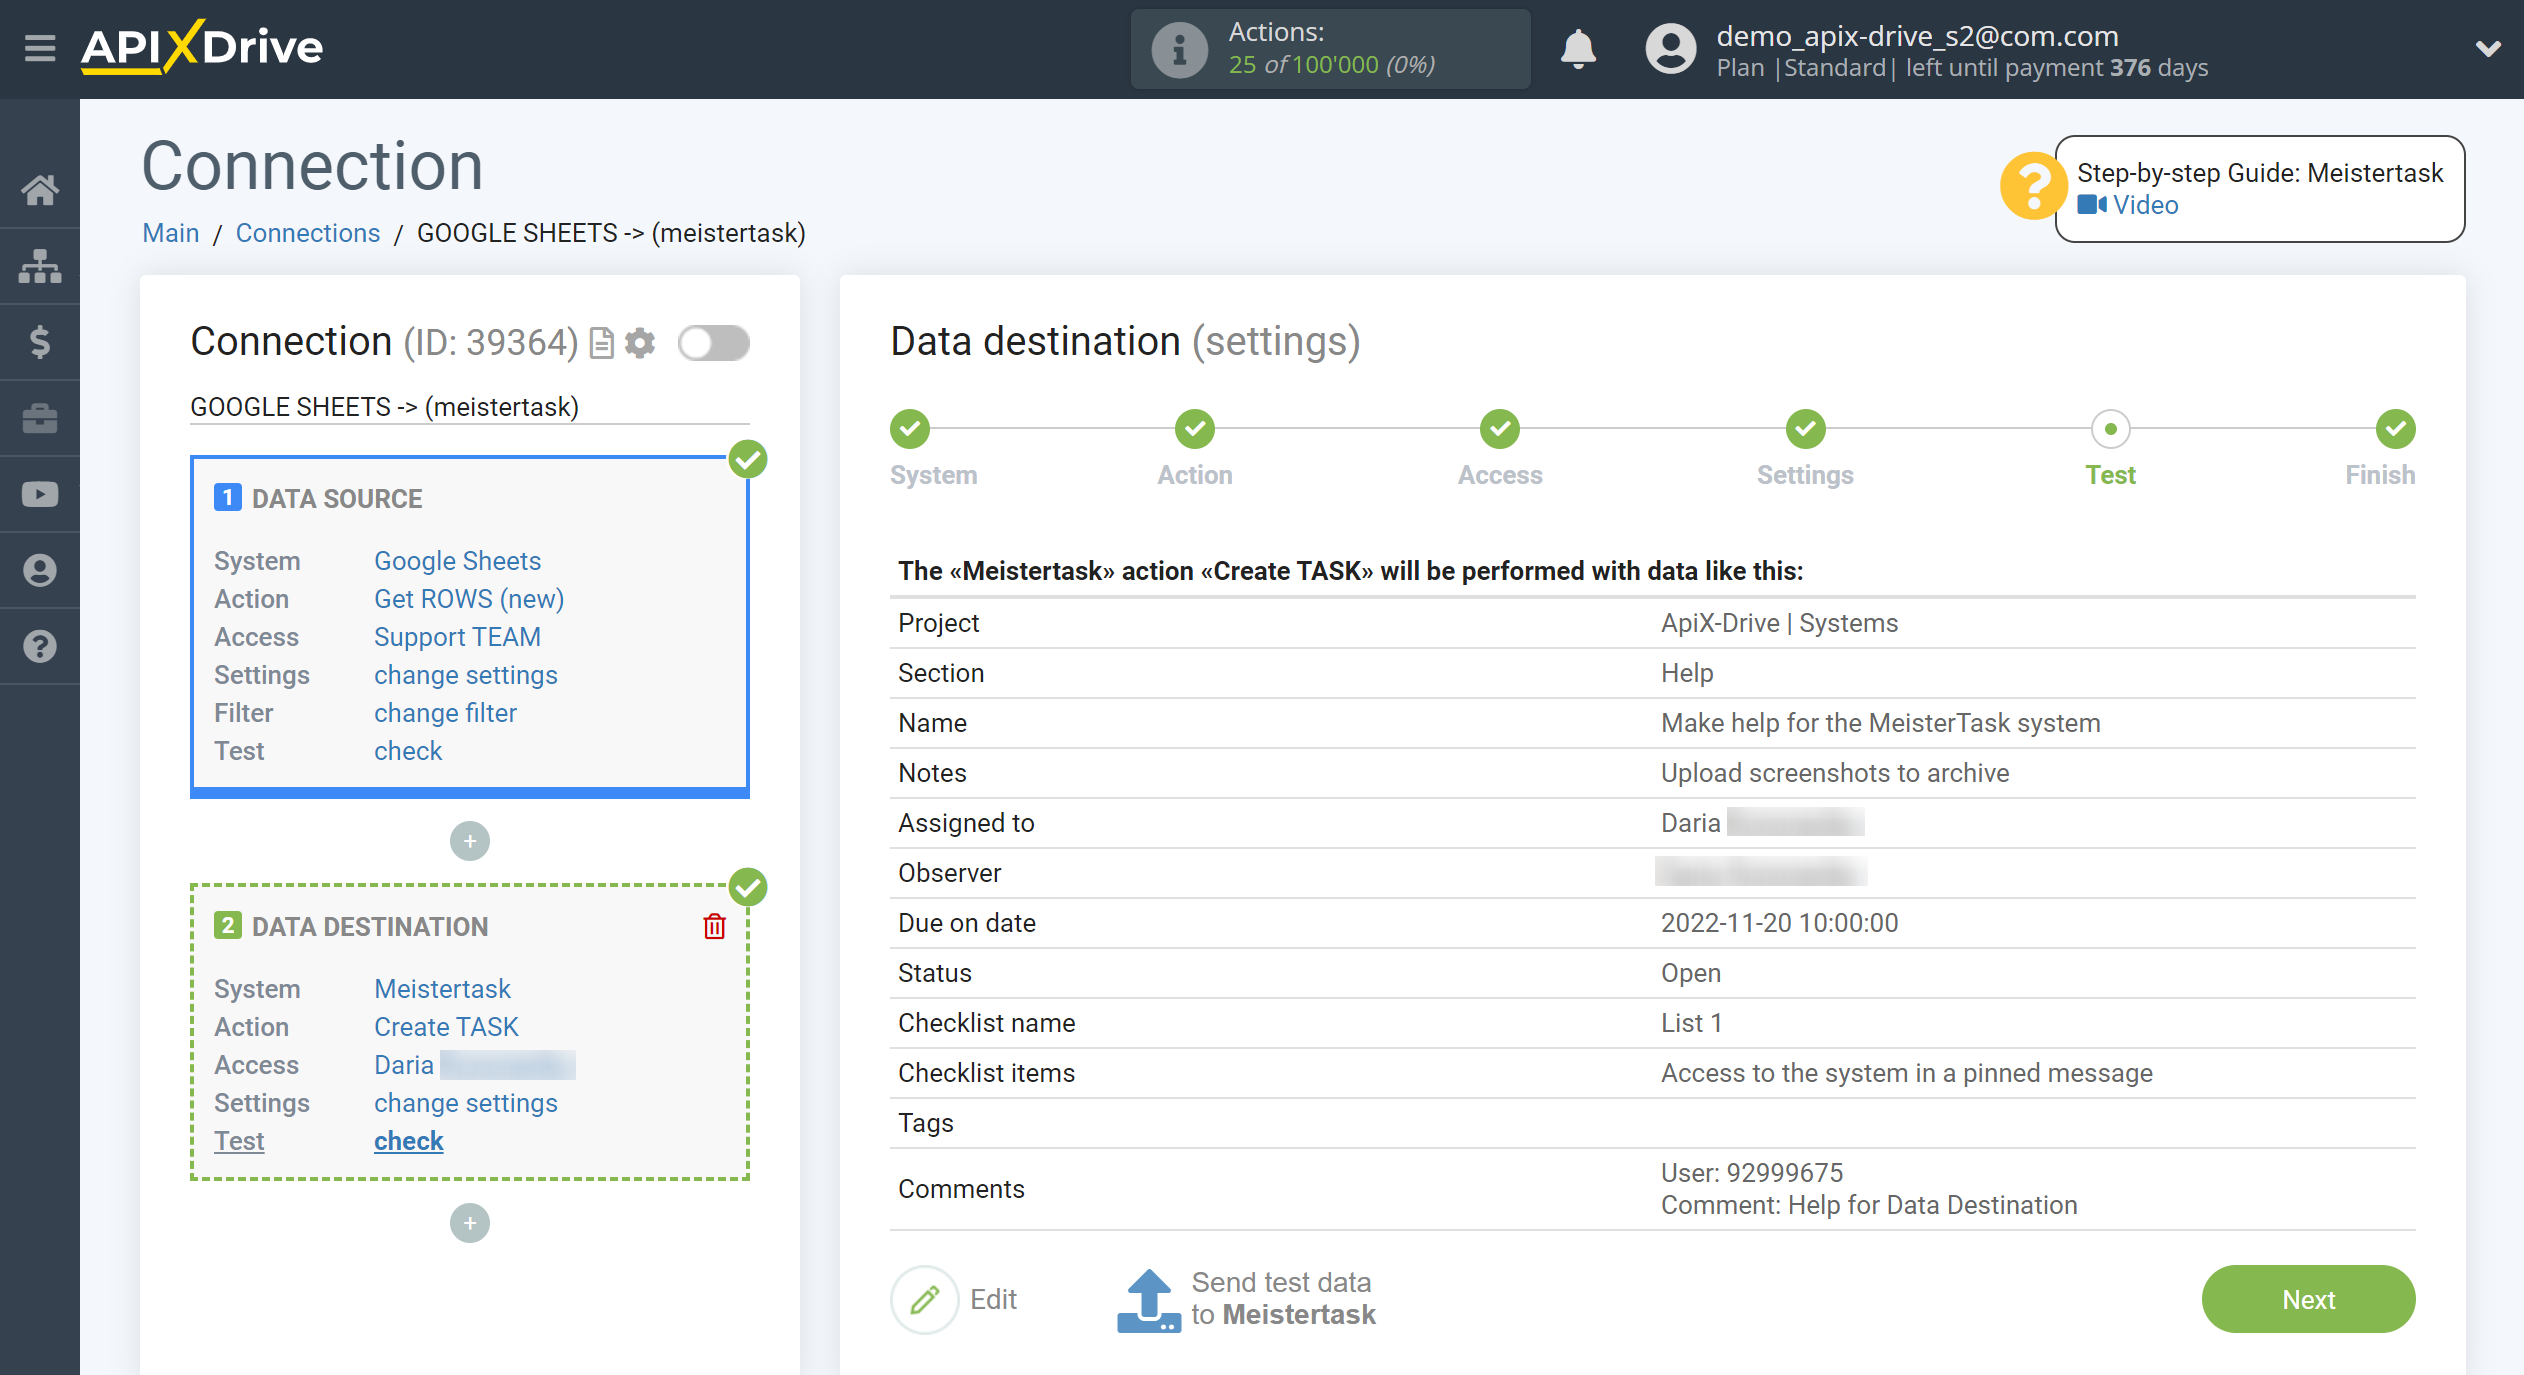Screen dimensions: 2524x1375
Task: Click the Meistertask system link
Action: 442,989
